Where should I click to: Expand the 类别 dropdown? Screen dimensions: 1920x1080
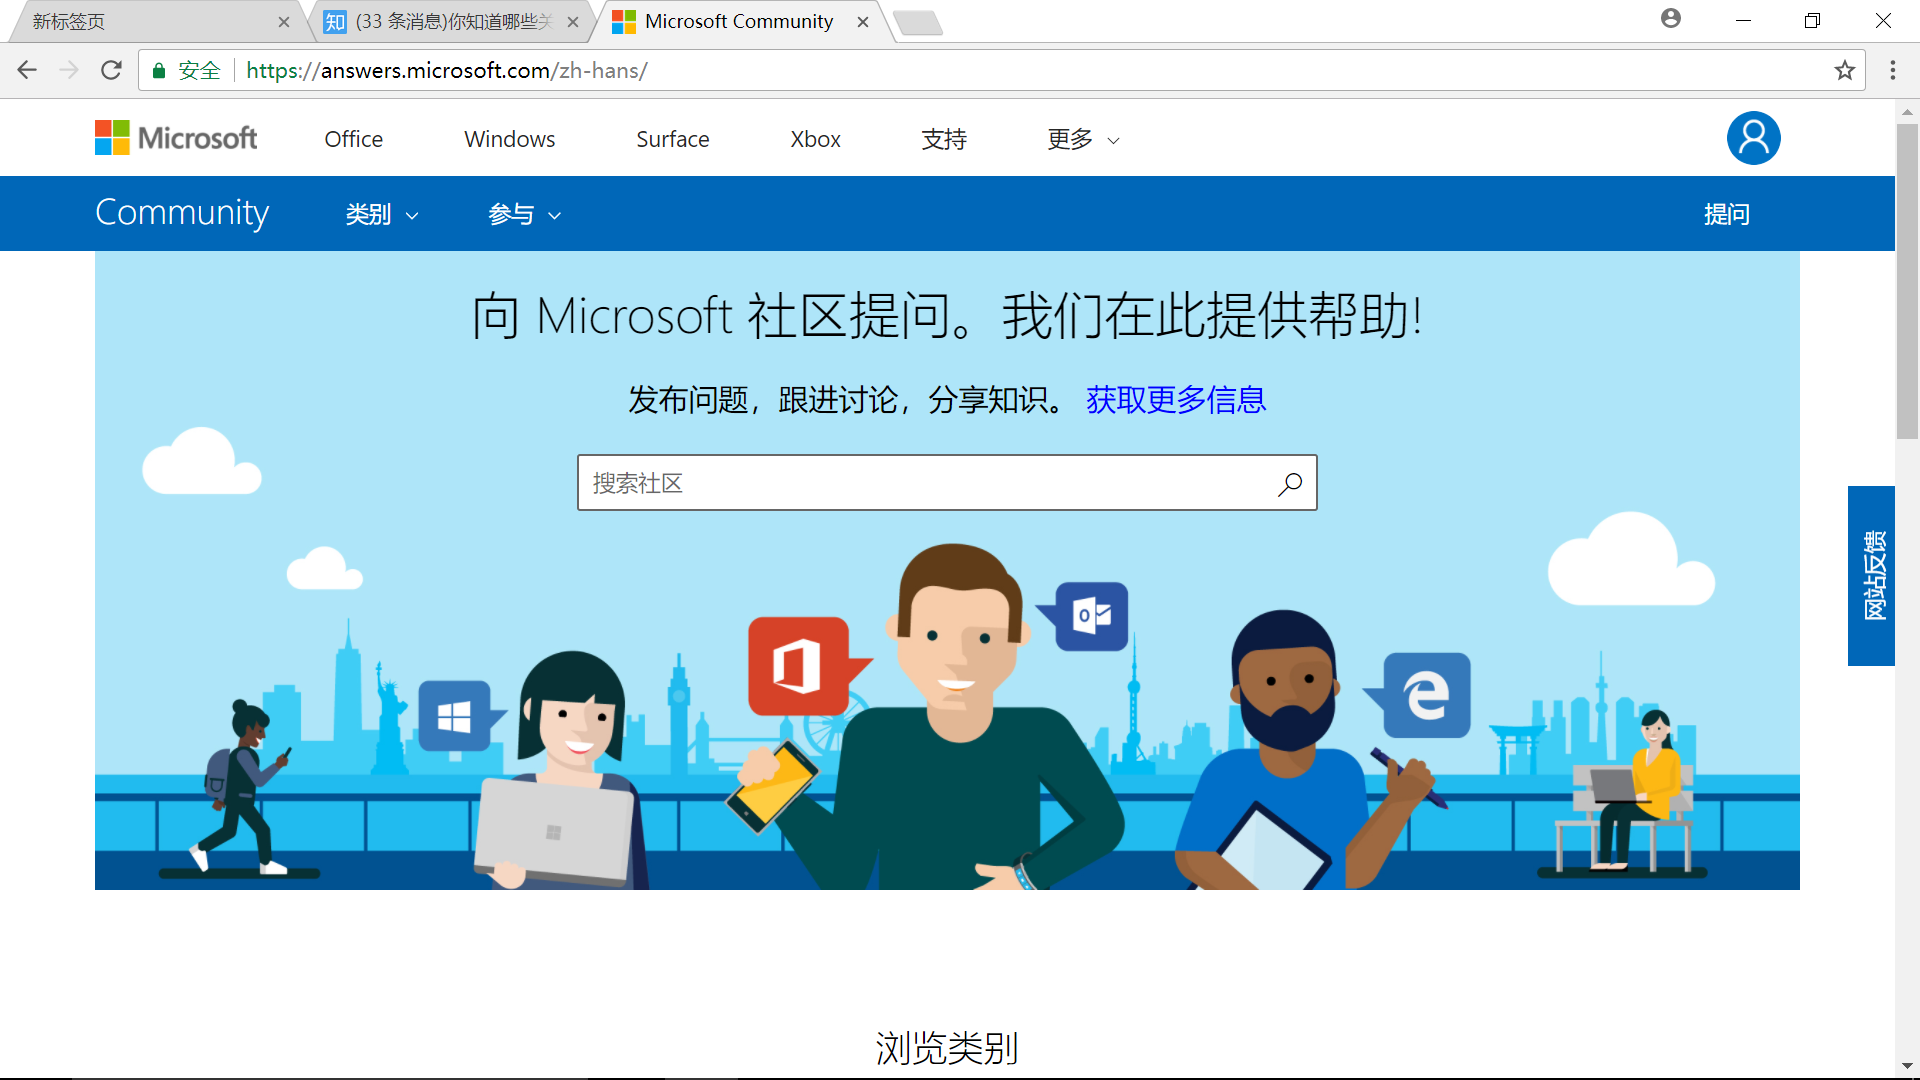pyautogui.click(x=381, y=215)
